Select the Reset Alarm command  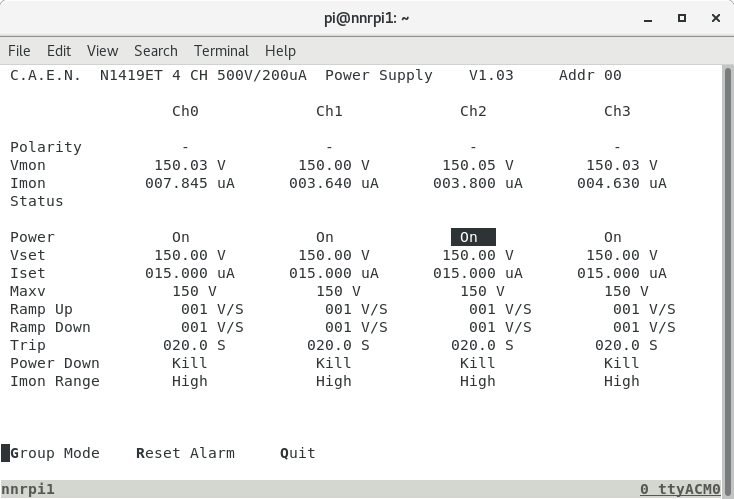(185, 453)
